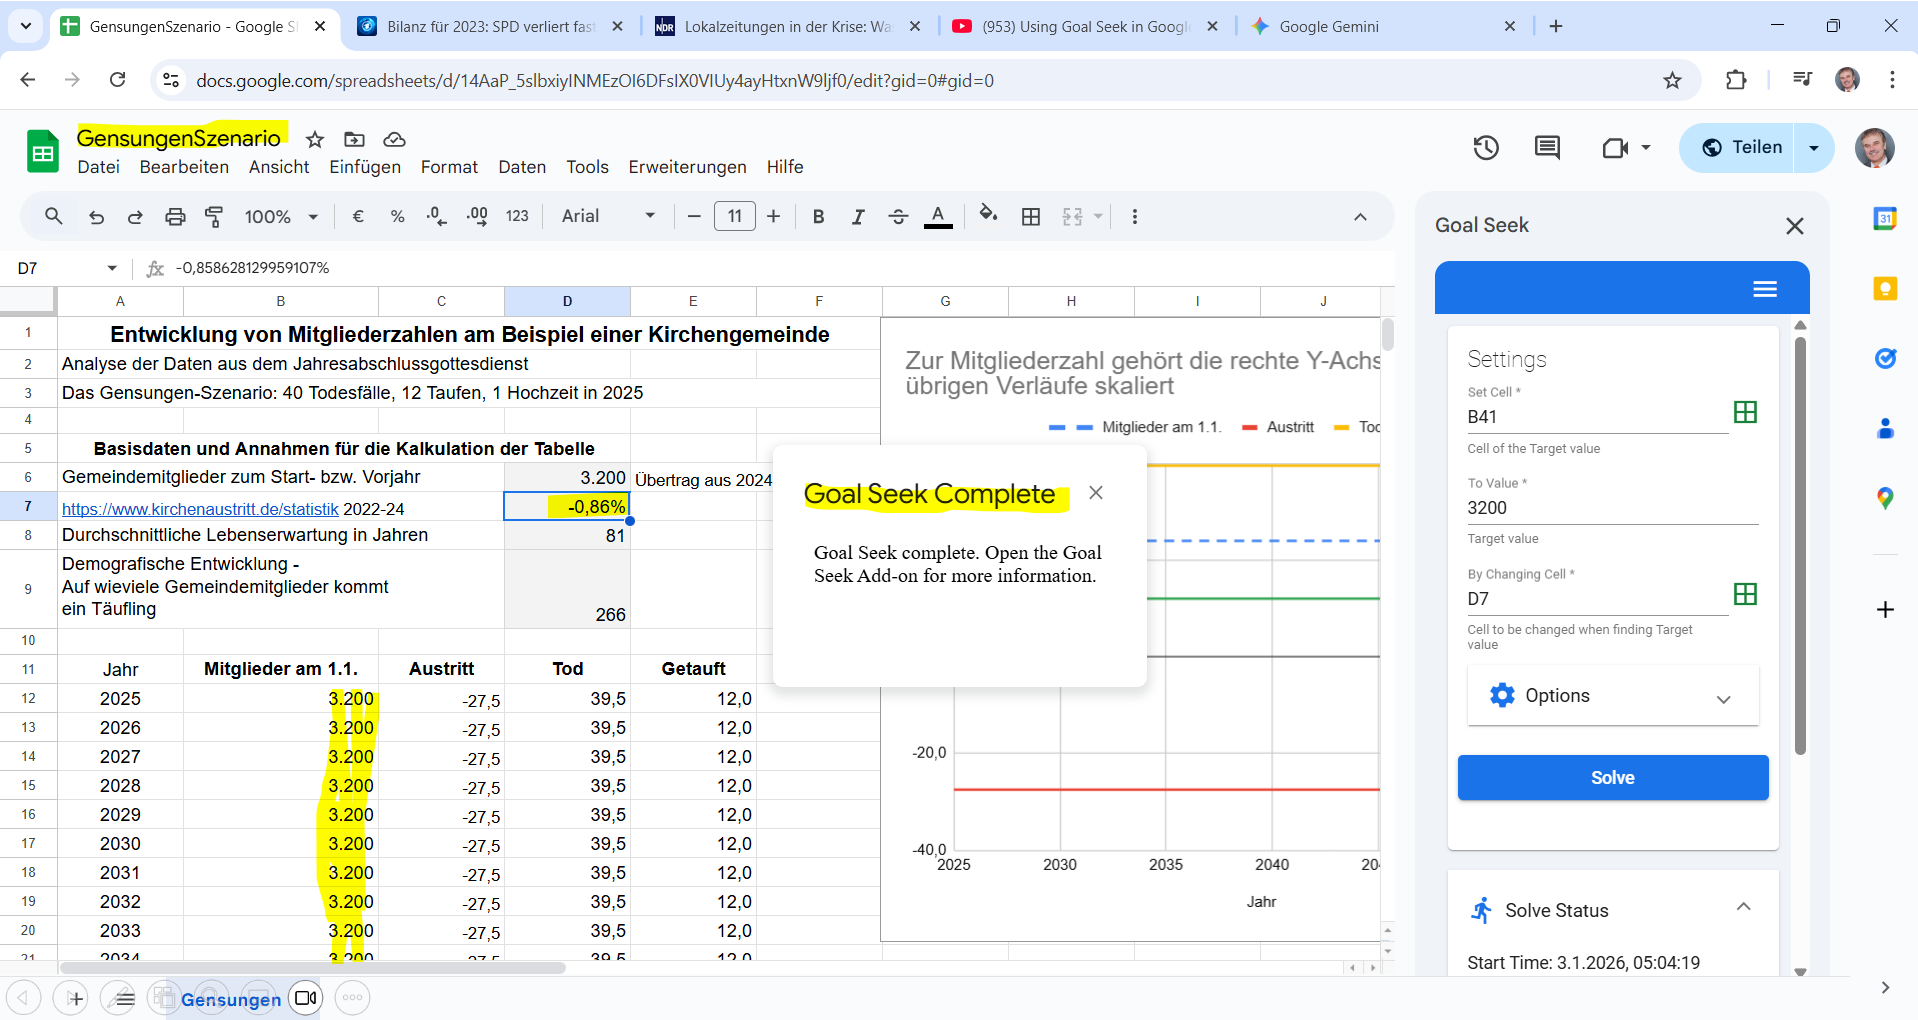Select range icon beside Set Cell field
Screen dimensions: 1918x1020
tap(1745, 412)
